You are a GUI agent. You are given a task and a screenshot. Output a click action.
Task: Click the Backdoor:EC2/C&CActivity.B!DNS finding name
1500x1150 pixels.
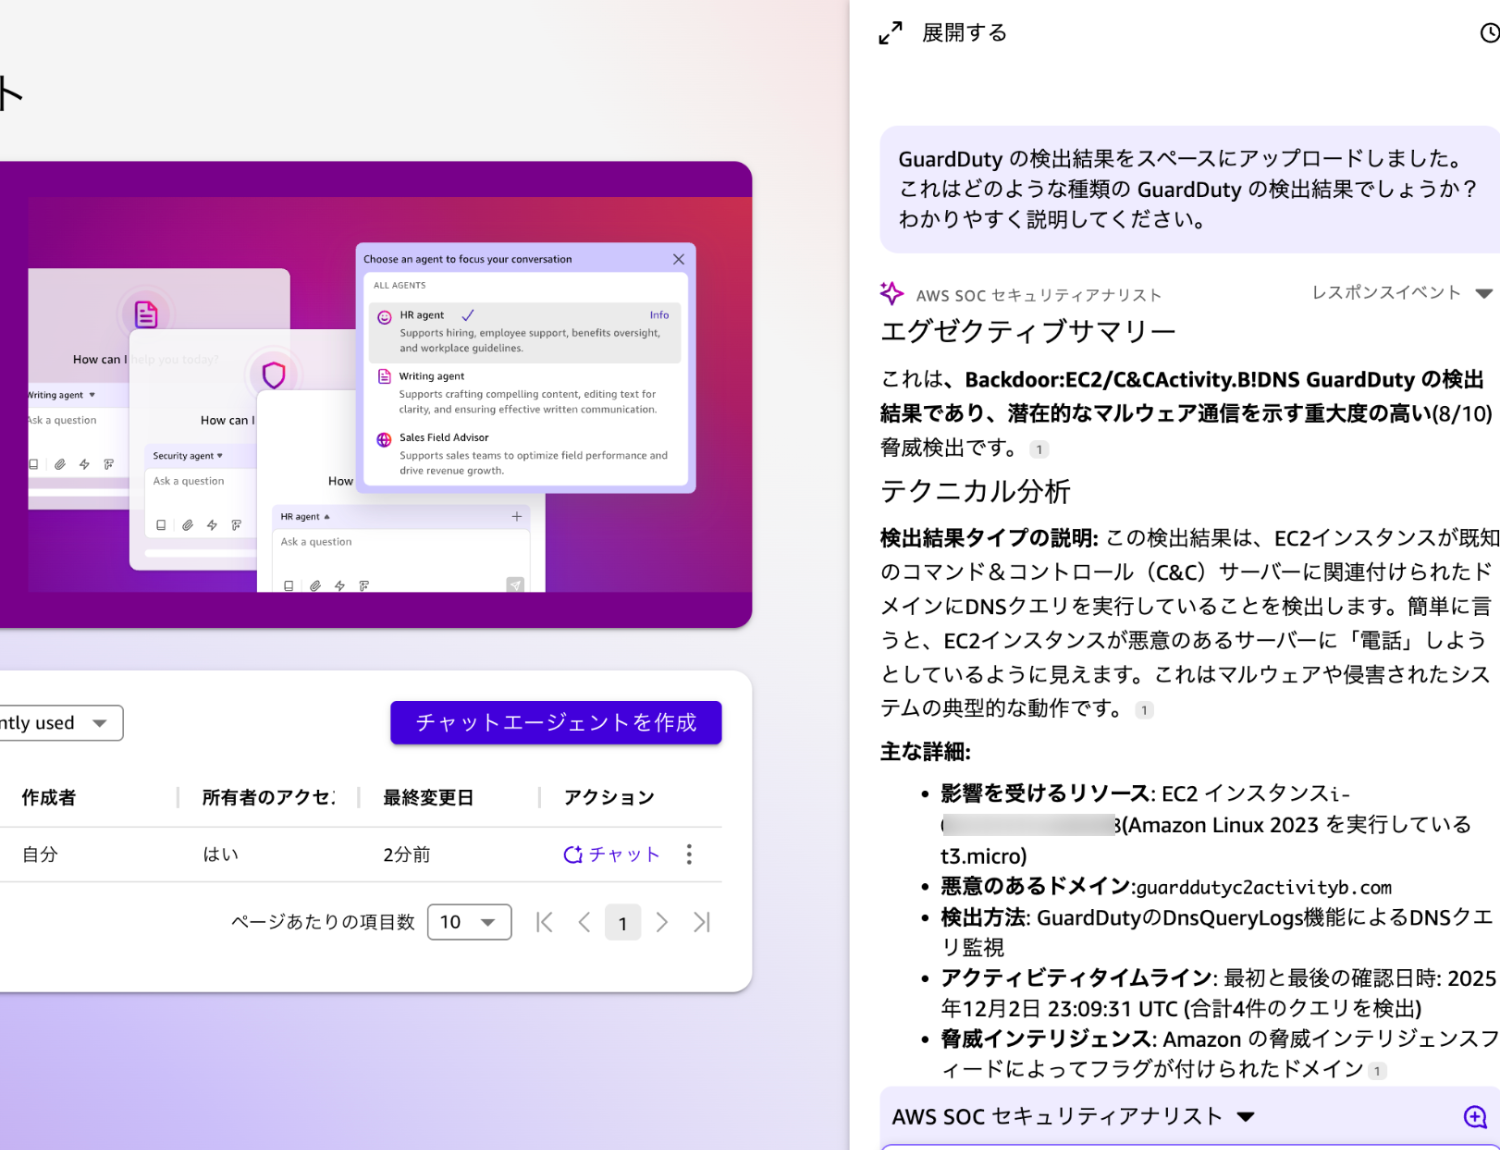point(1132,380)
